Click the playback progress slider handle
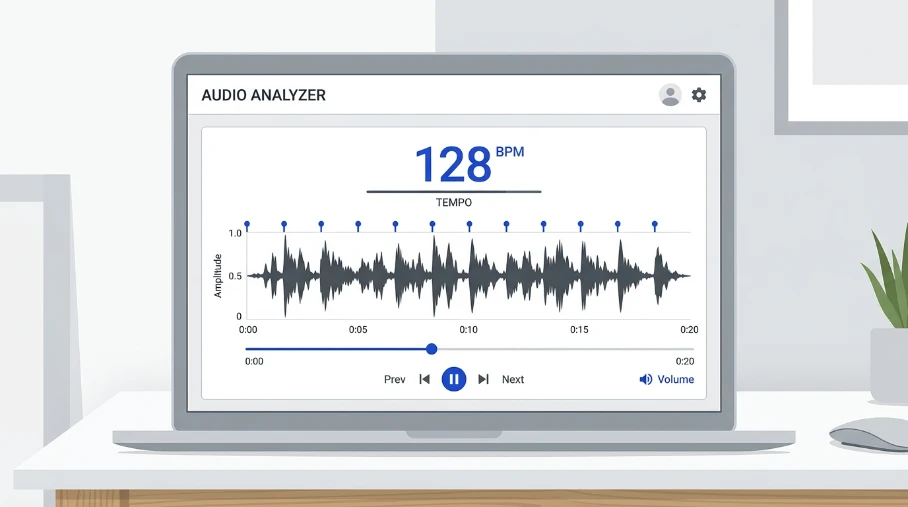 tap(431, 349)
